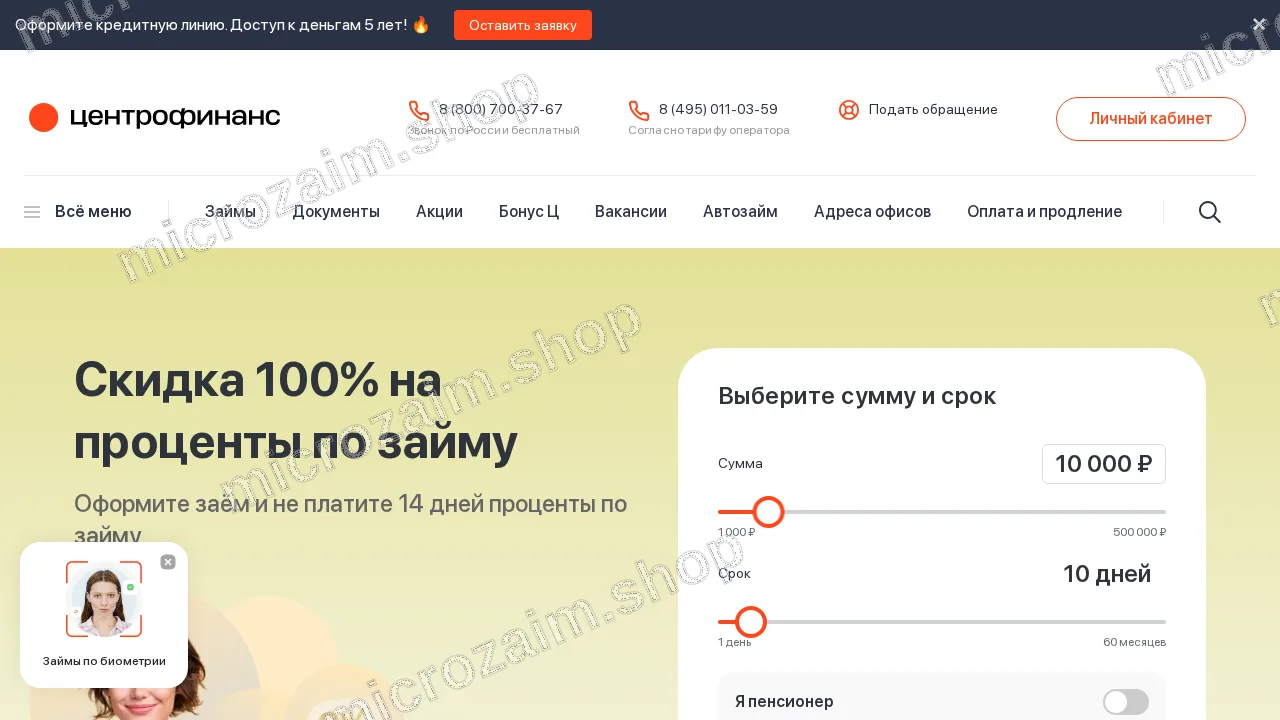Open the Подать обращение link

(x=933, y=110)
